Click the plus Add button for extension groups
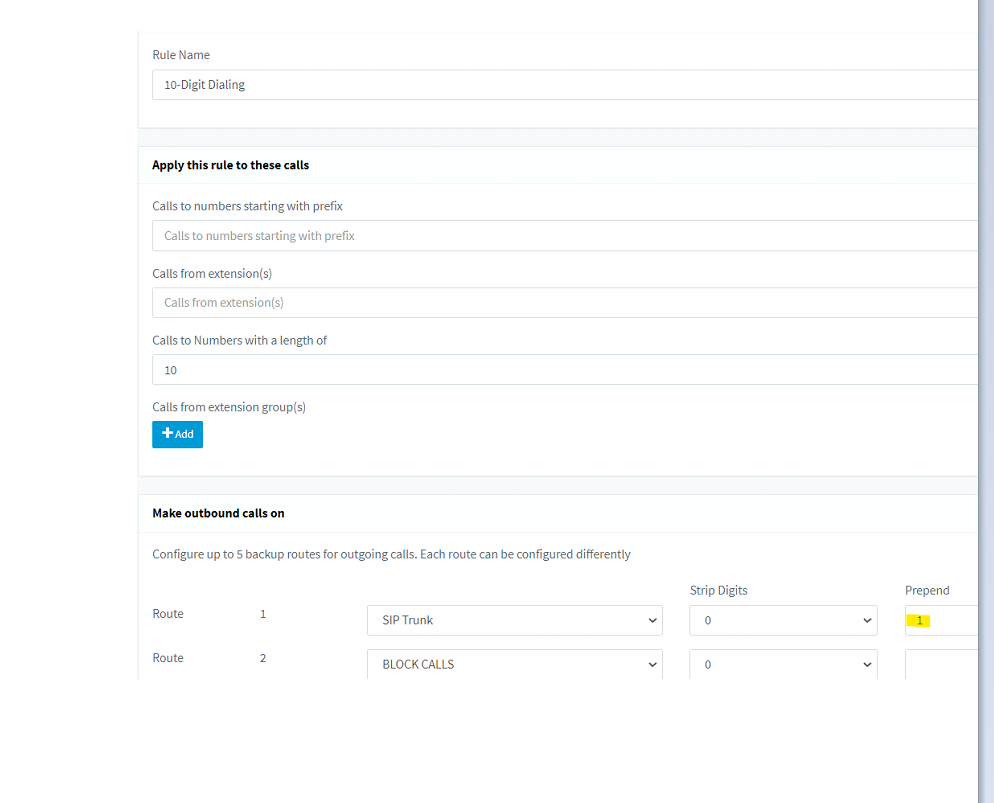 coord(177,434)
